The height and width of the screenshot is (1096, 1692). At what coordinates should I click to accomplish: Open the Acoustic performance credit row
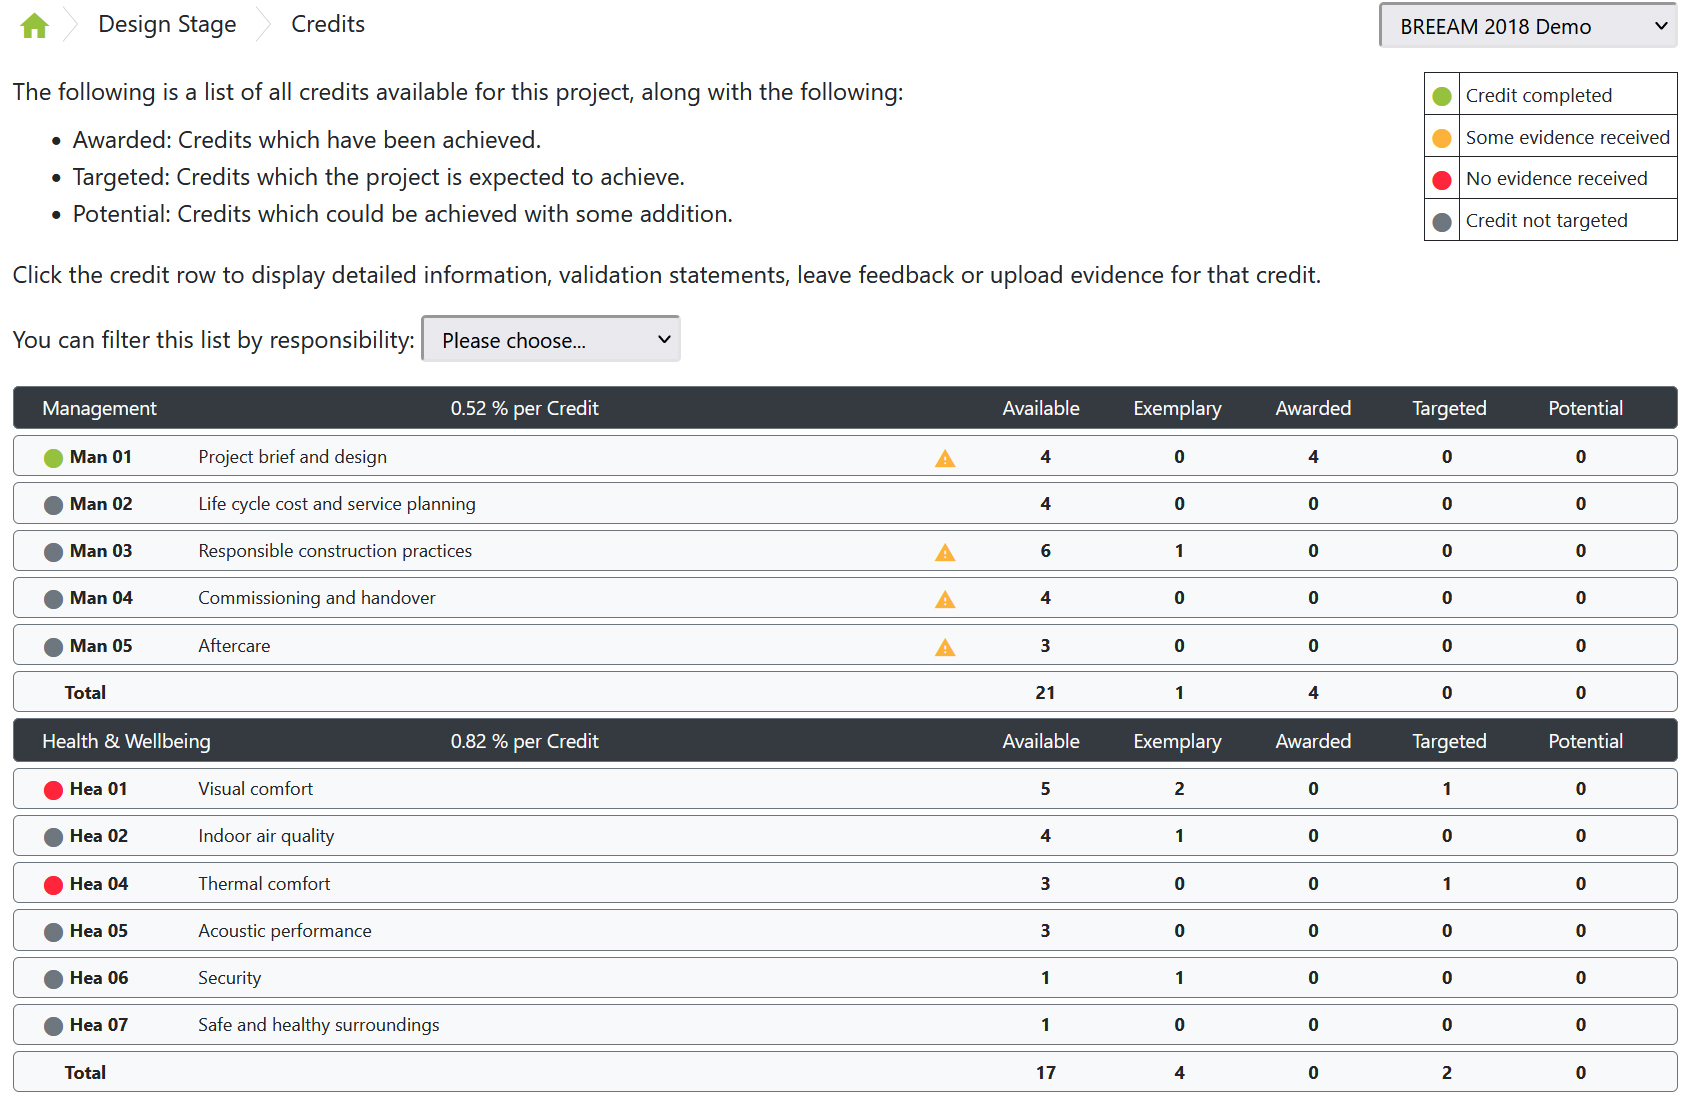(845, 930)
